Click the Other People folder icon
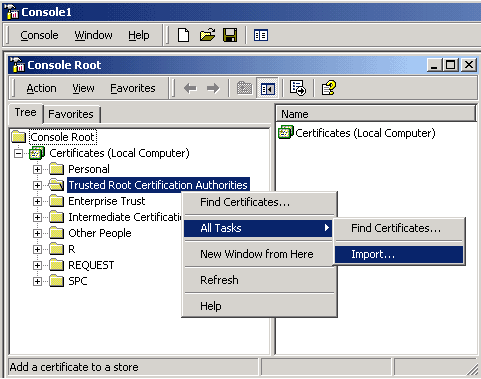The width and height of the screenshot is (481, 379). 56,233
